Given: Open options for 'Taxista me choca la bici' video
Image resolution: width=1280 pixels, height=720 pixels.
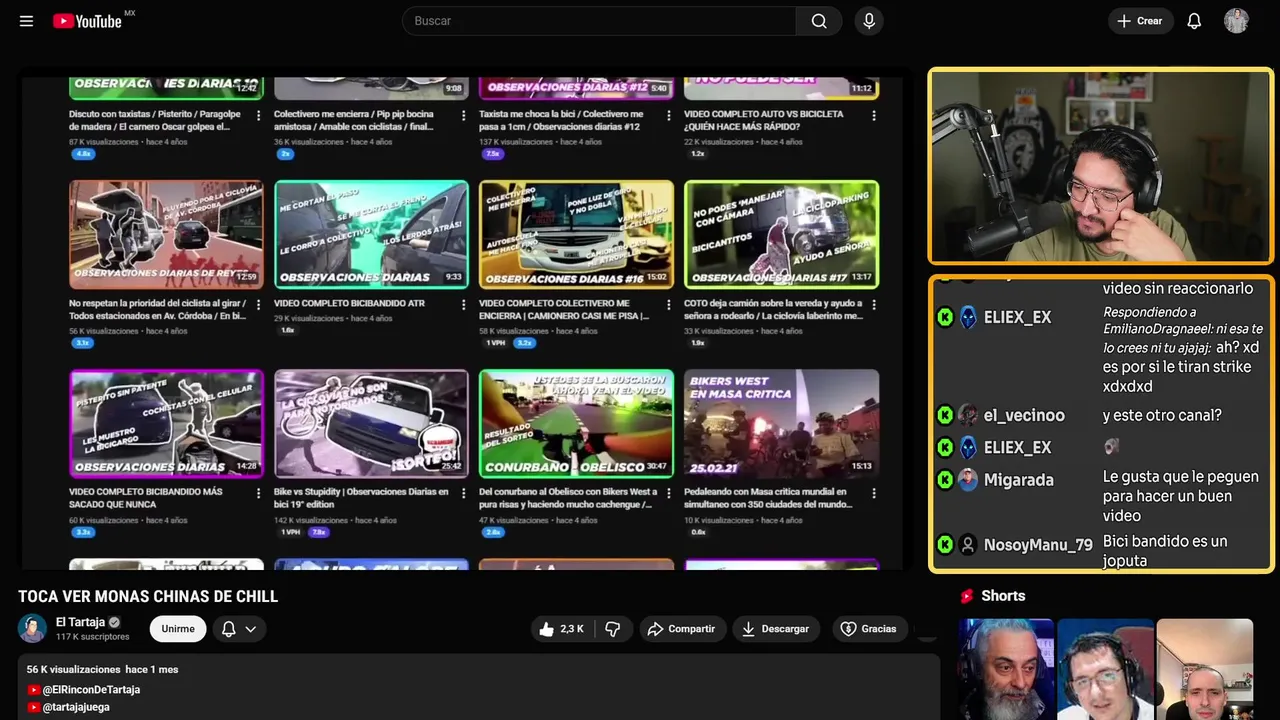Looking at the screenshot, I should click(x=668, y=116).
